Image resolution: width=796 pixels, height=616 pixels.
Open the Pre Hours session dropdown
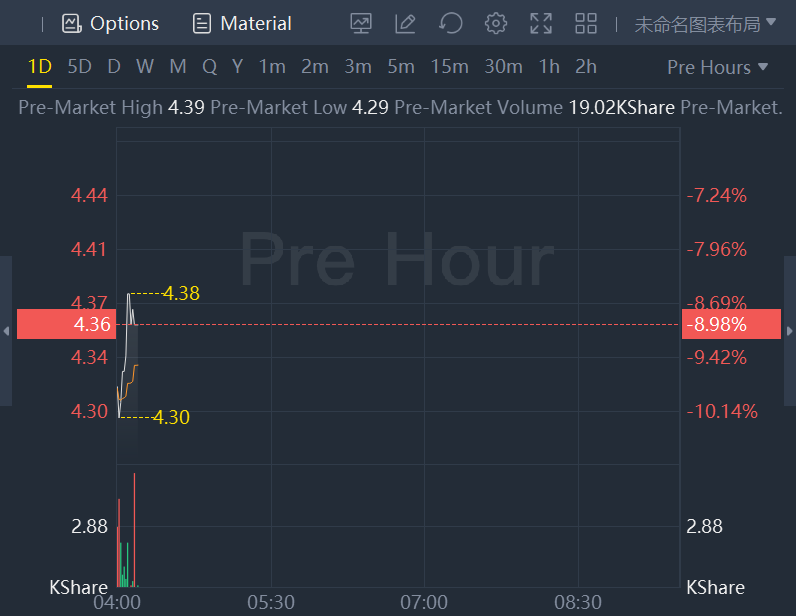(717, 67)
